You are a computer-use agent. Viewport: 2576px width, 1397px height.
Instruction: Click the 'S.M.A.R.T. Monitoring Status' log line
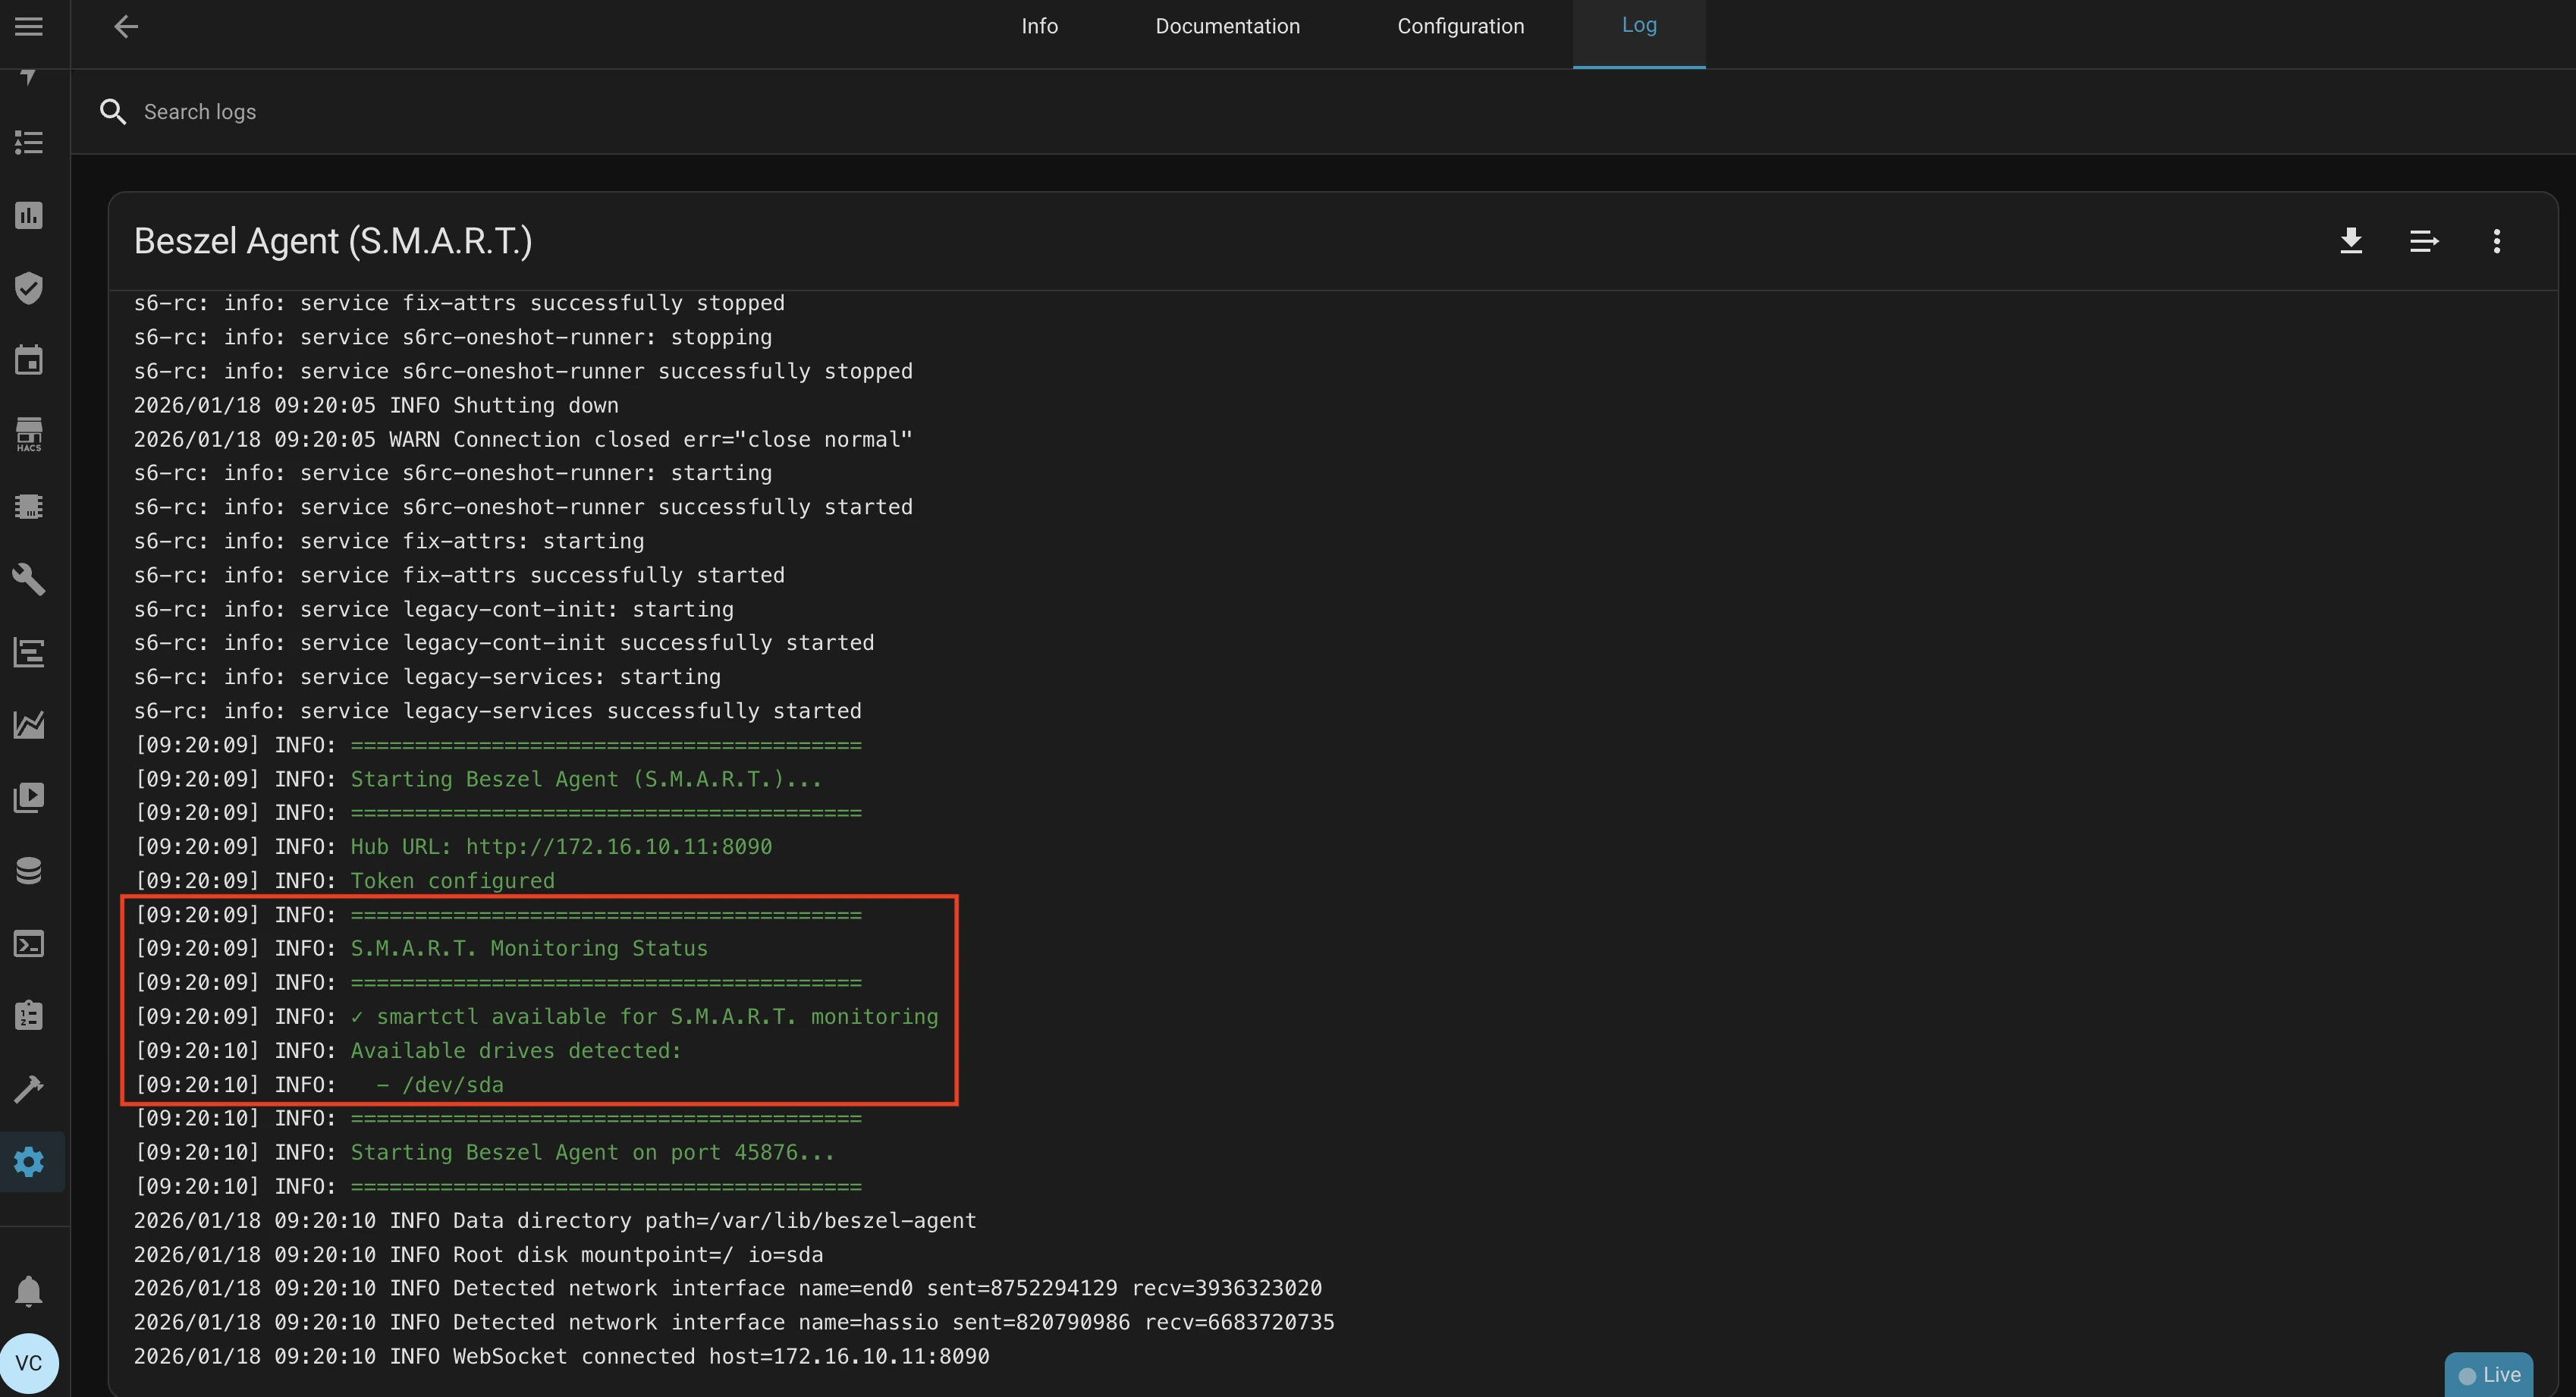tap(421, 948)
